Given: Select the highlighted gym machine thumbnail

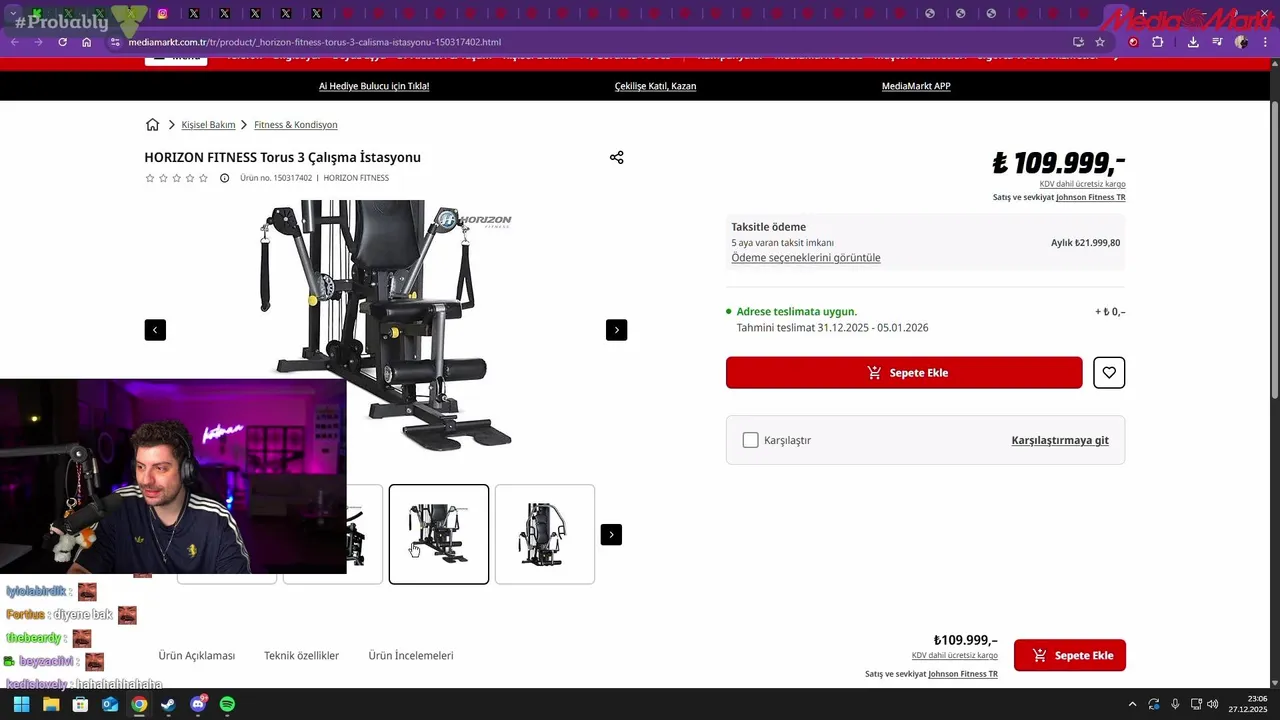Looking at the screenshot, I should click(x=439, y=534).
